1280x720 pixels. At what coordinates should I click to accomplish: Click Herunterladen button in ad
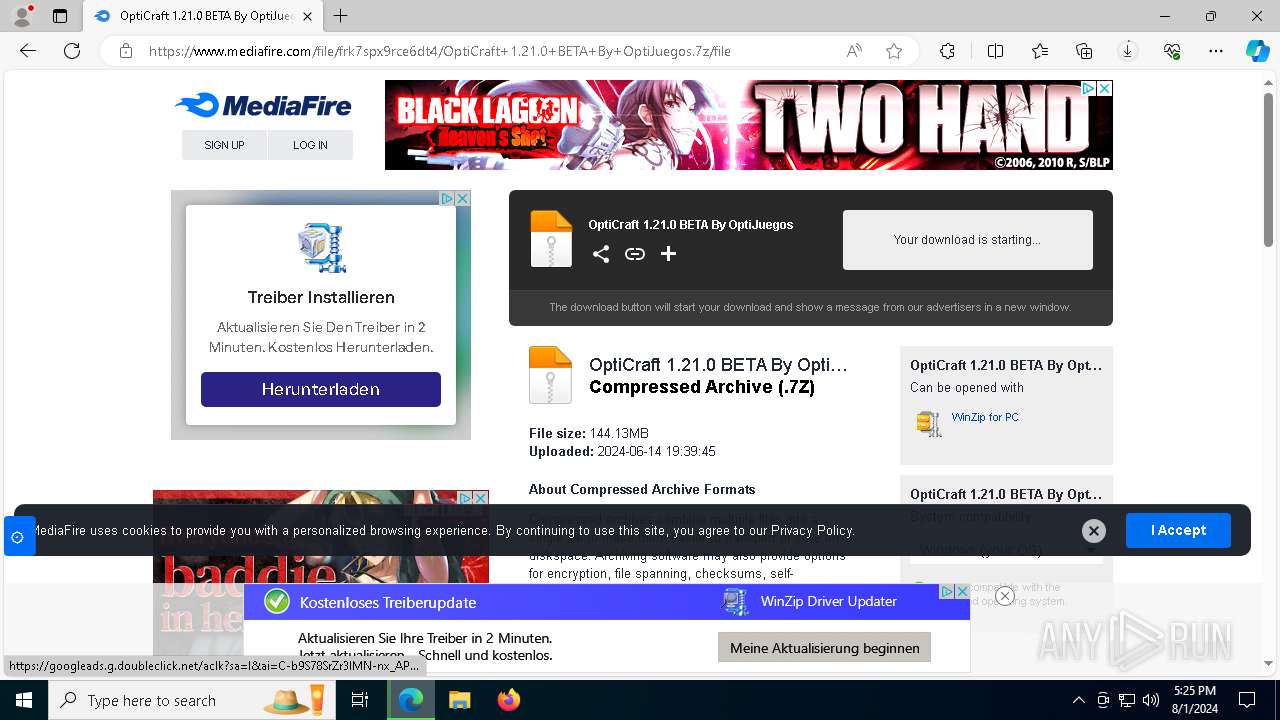[321, 389]
